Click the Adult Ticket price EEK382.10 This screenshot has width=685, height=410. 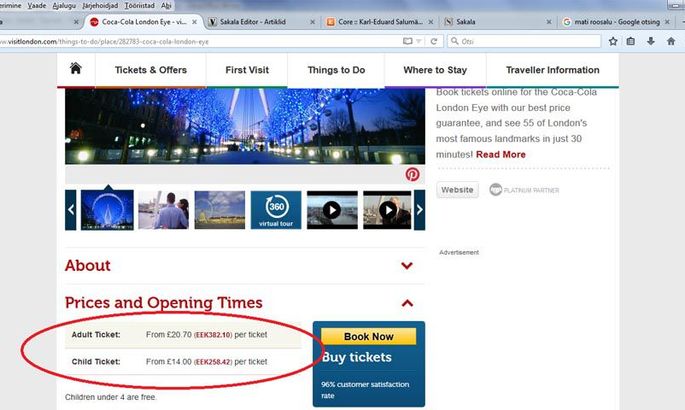[213, 335]
